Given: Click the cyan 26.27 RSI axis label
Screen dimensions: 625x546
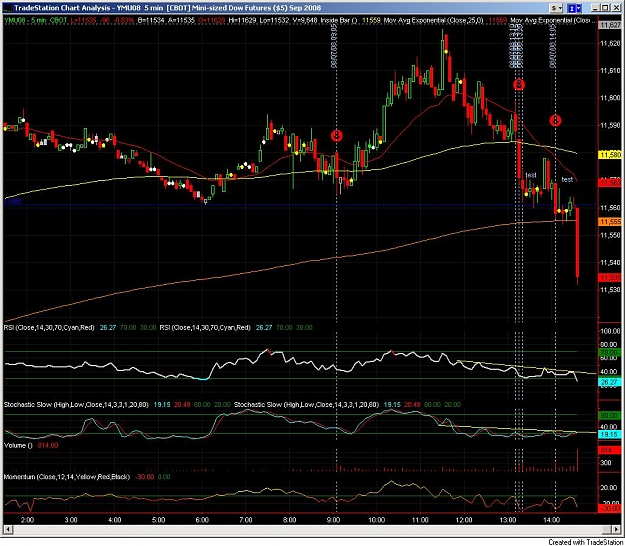Looking at the screenshot, I should (x=610, y=382).
